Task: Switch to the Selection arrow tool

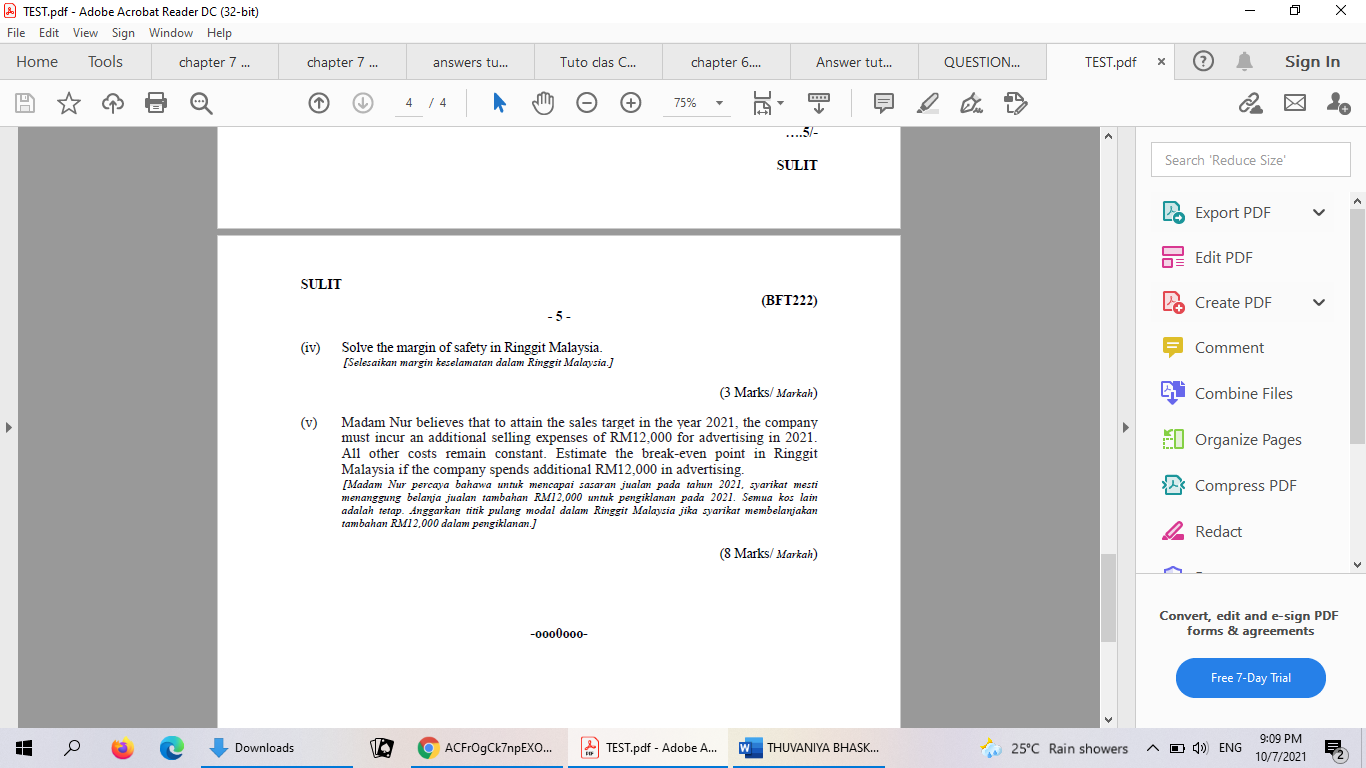Action: [498, 102]
